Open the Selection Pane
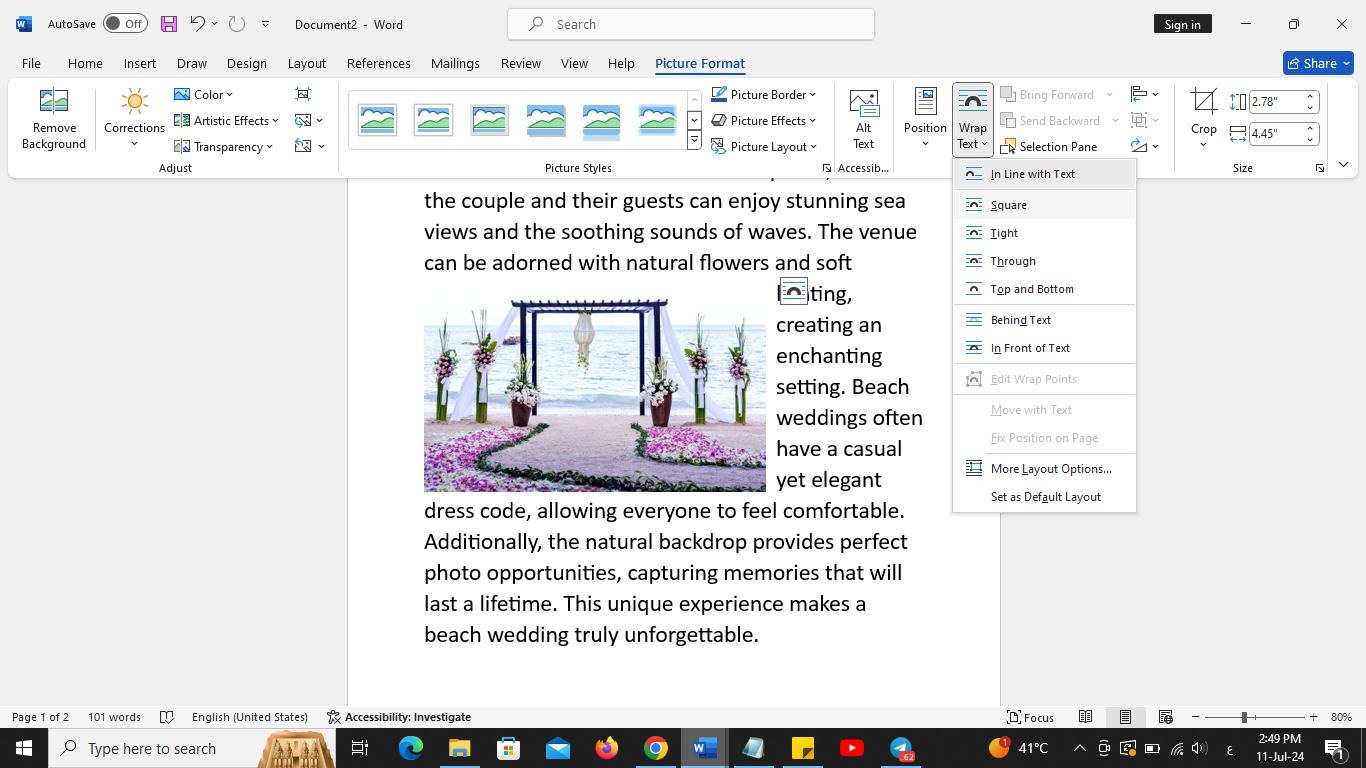The width and height of the screenshot is (1366, 768). click(x=1049, y=146)
